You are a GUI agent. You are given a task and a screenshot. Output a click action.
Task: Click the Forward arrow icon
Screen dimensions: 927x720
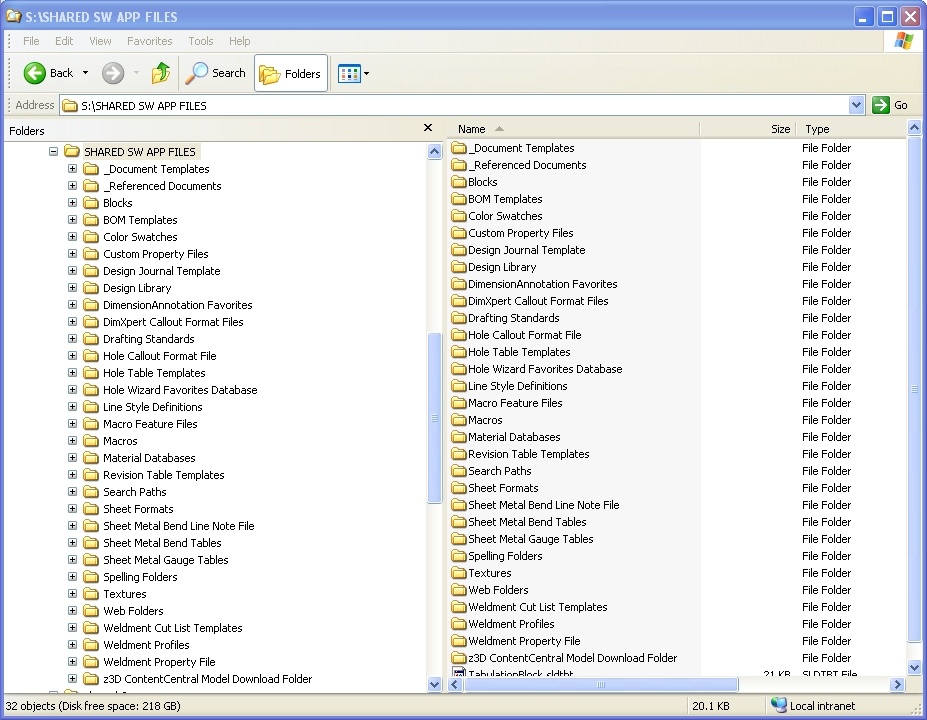(112, 73)
